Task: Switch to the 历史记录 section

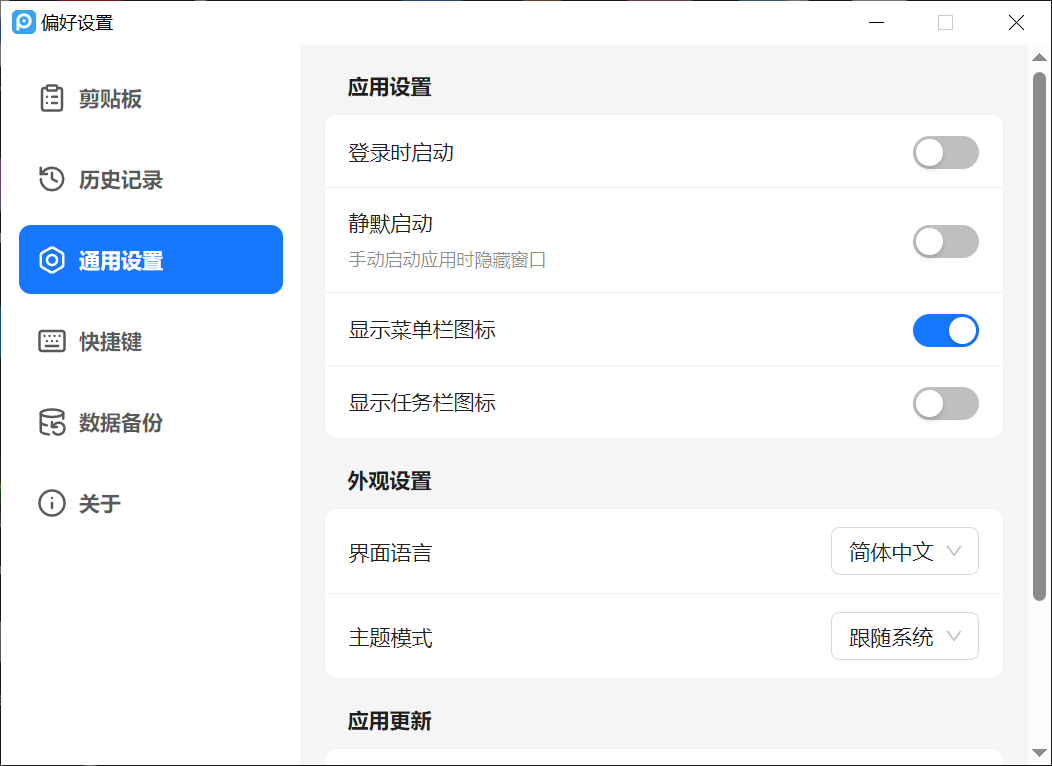Action: 151,179
